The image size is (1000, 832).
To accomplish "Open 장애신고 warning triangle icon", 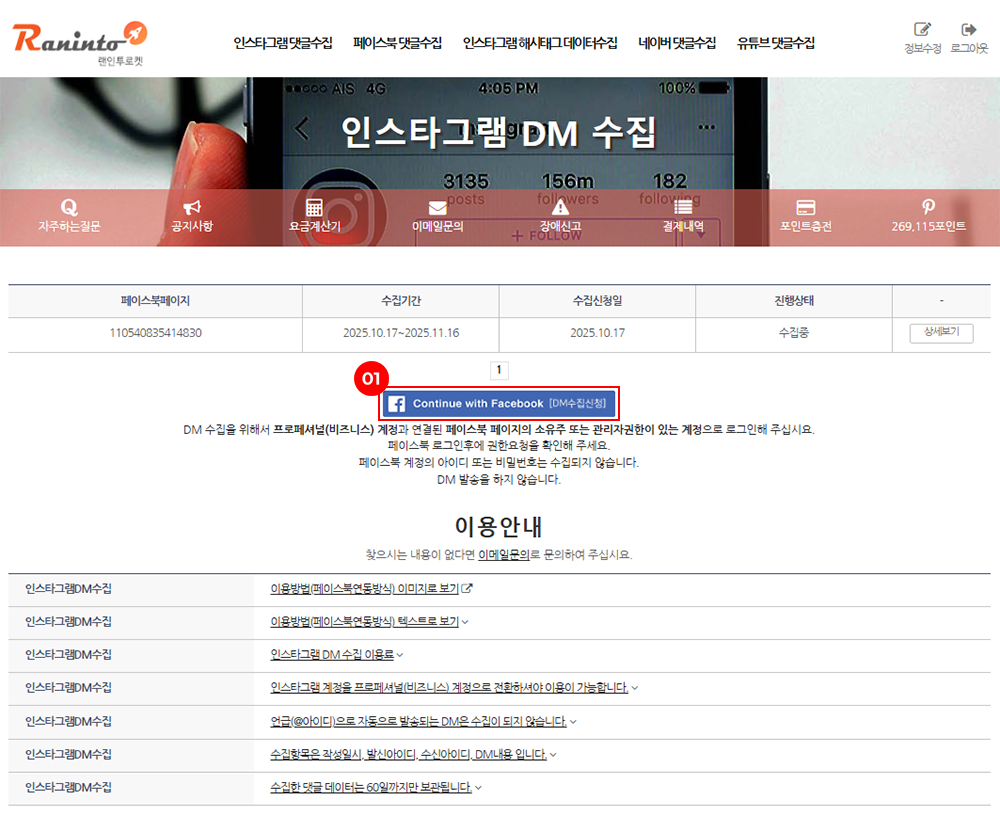I will click(560, 208).
